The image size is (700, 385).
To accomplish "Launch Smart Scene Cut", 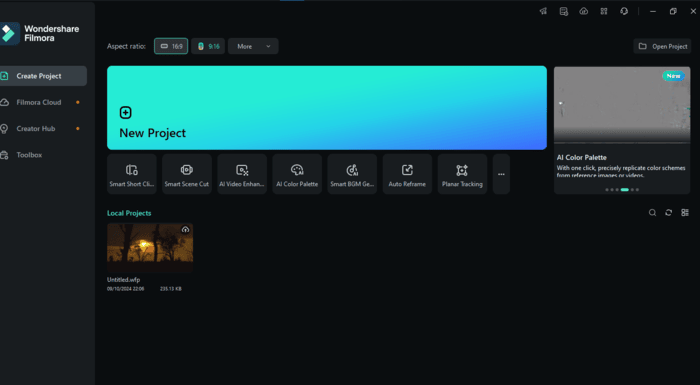I will 187,174.
